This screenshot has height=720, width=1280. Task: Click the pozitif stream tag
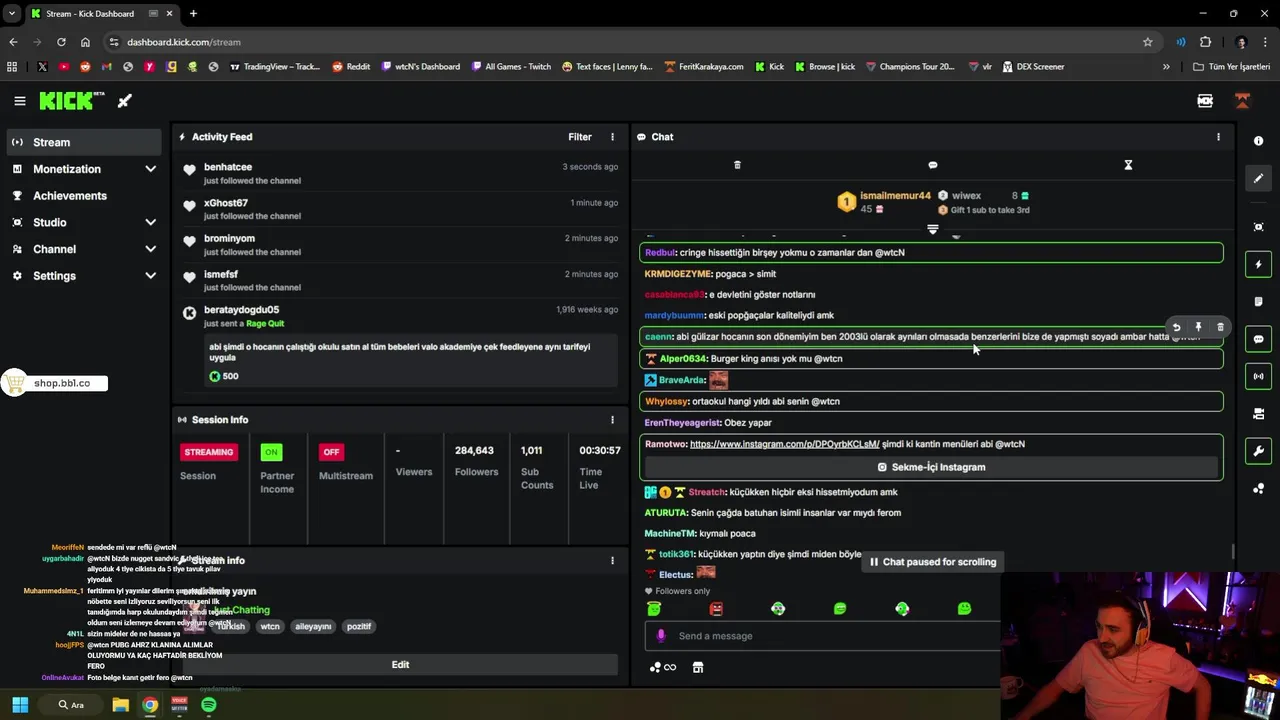[359, 627]
